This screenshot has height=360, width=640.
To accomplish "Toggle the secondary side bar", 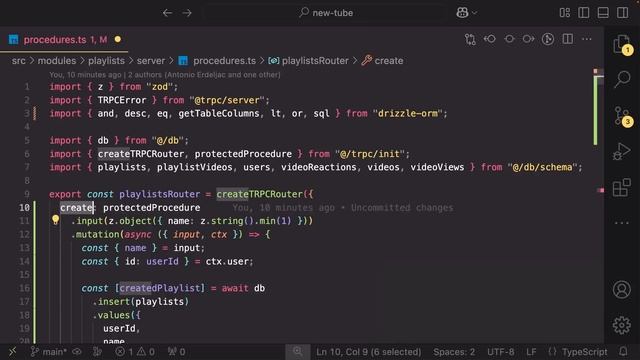I will tap(622, 13).
